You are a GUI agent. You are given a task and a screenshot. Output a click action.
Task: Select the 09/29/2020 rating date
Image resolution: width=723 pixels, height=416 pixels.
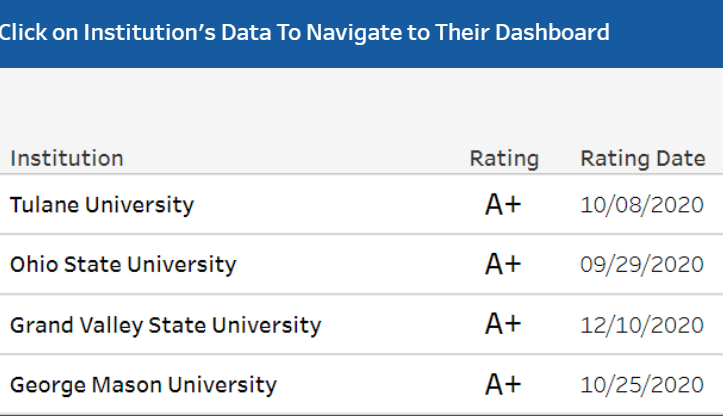tap(643, 265)
